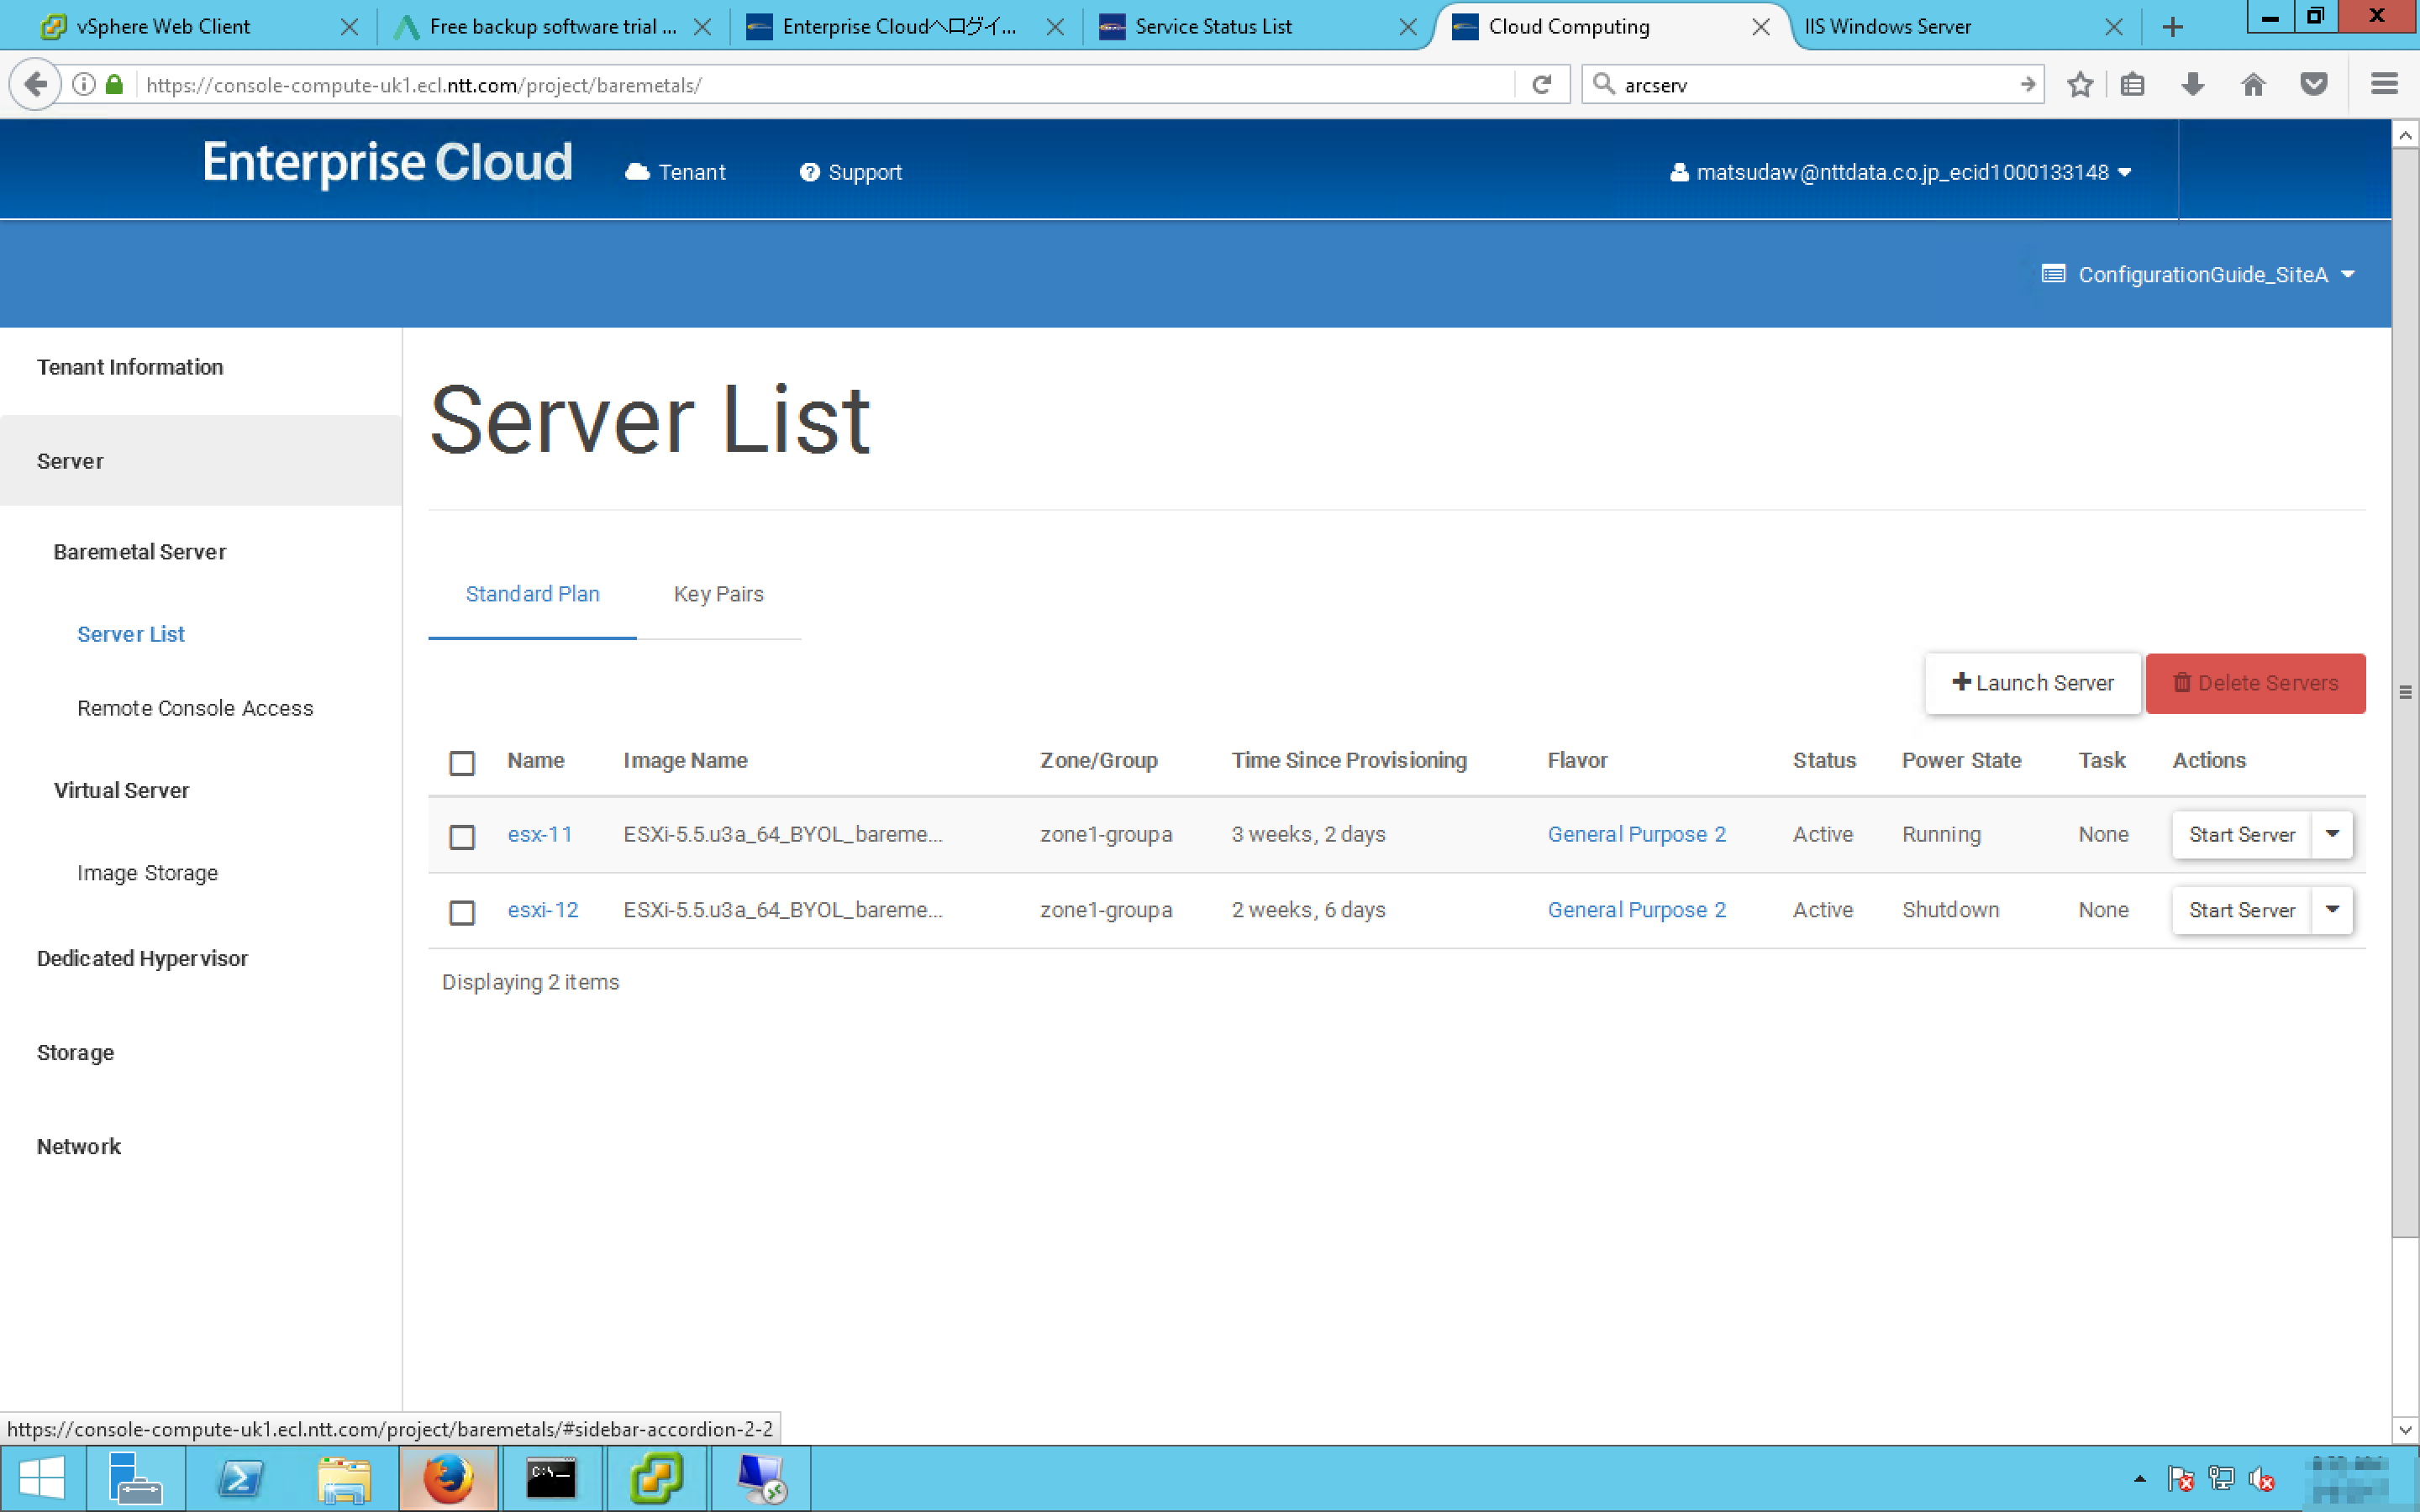Tick the checkbox for esx-11
Viewport: 2420px width, 1512px height.
click(x=462, y=836)
